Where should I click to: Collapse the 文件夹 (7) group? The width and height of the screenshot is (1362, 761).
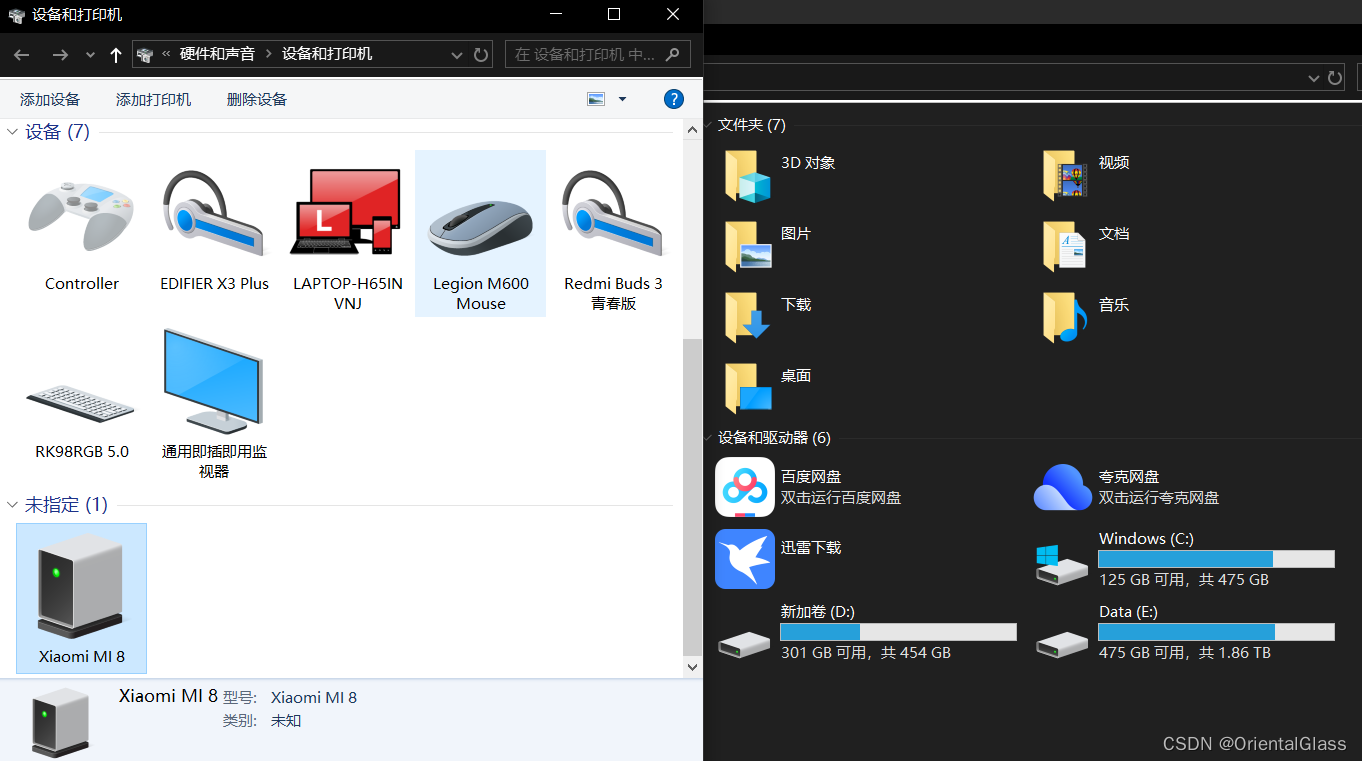click(x=709, y=125)
